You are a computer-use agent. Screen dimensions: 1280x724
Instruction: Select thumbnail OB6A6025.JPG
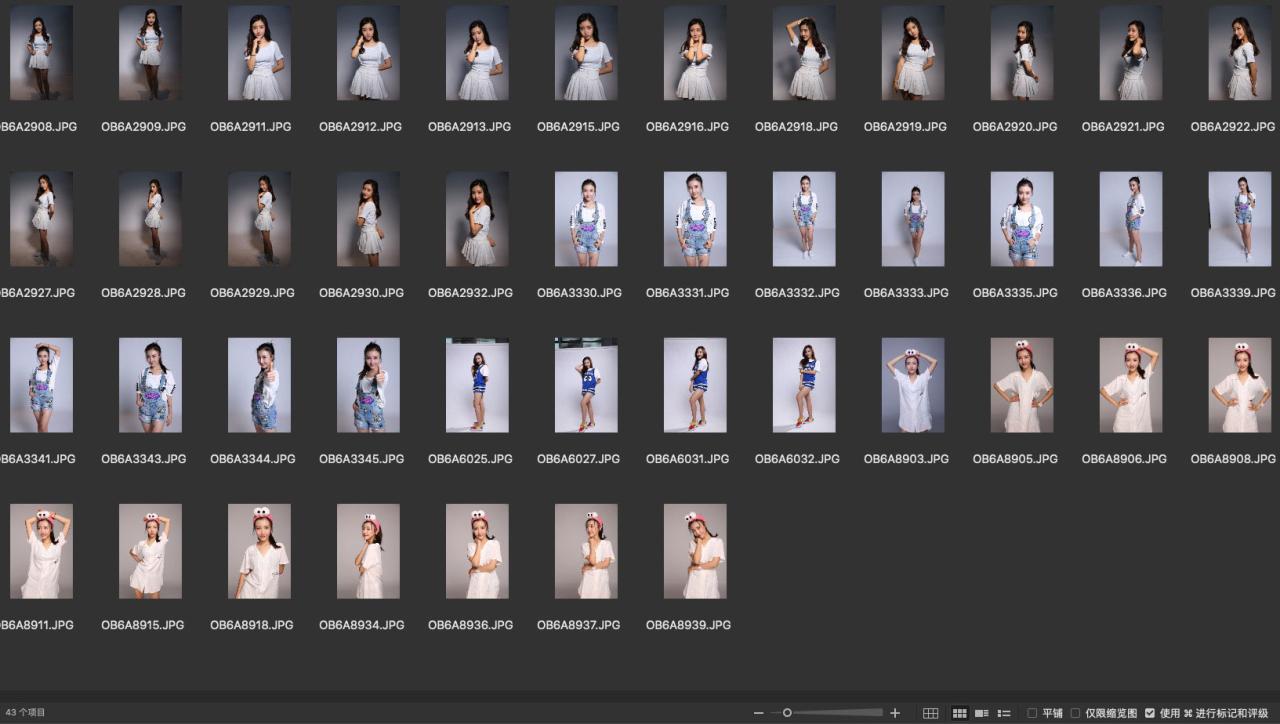click(477, 385)
